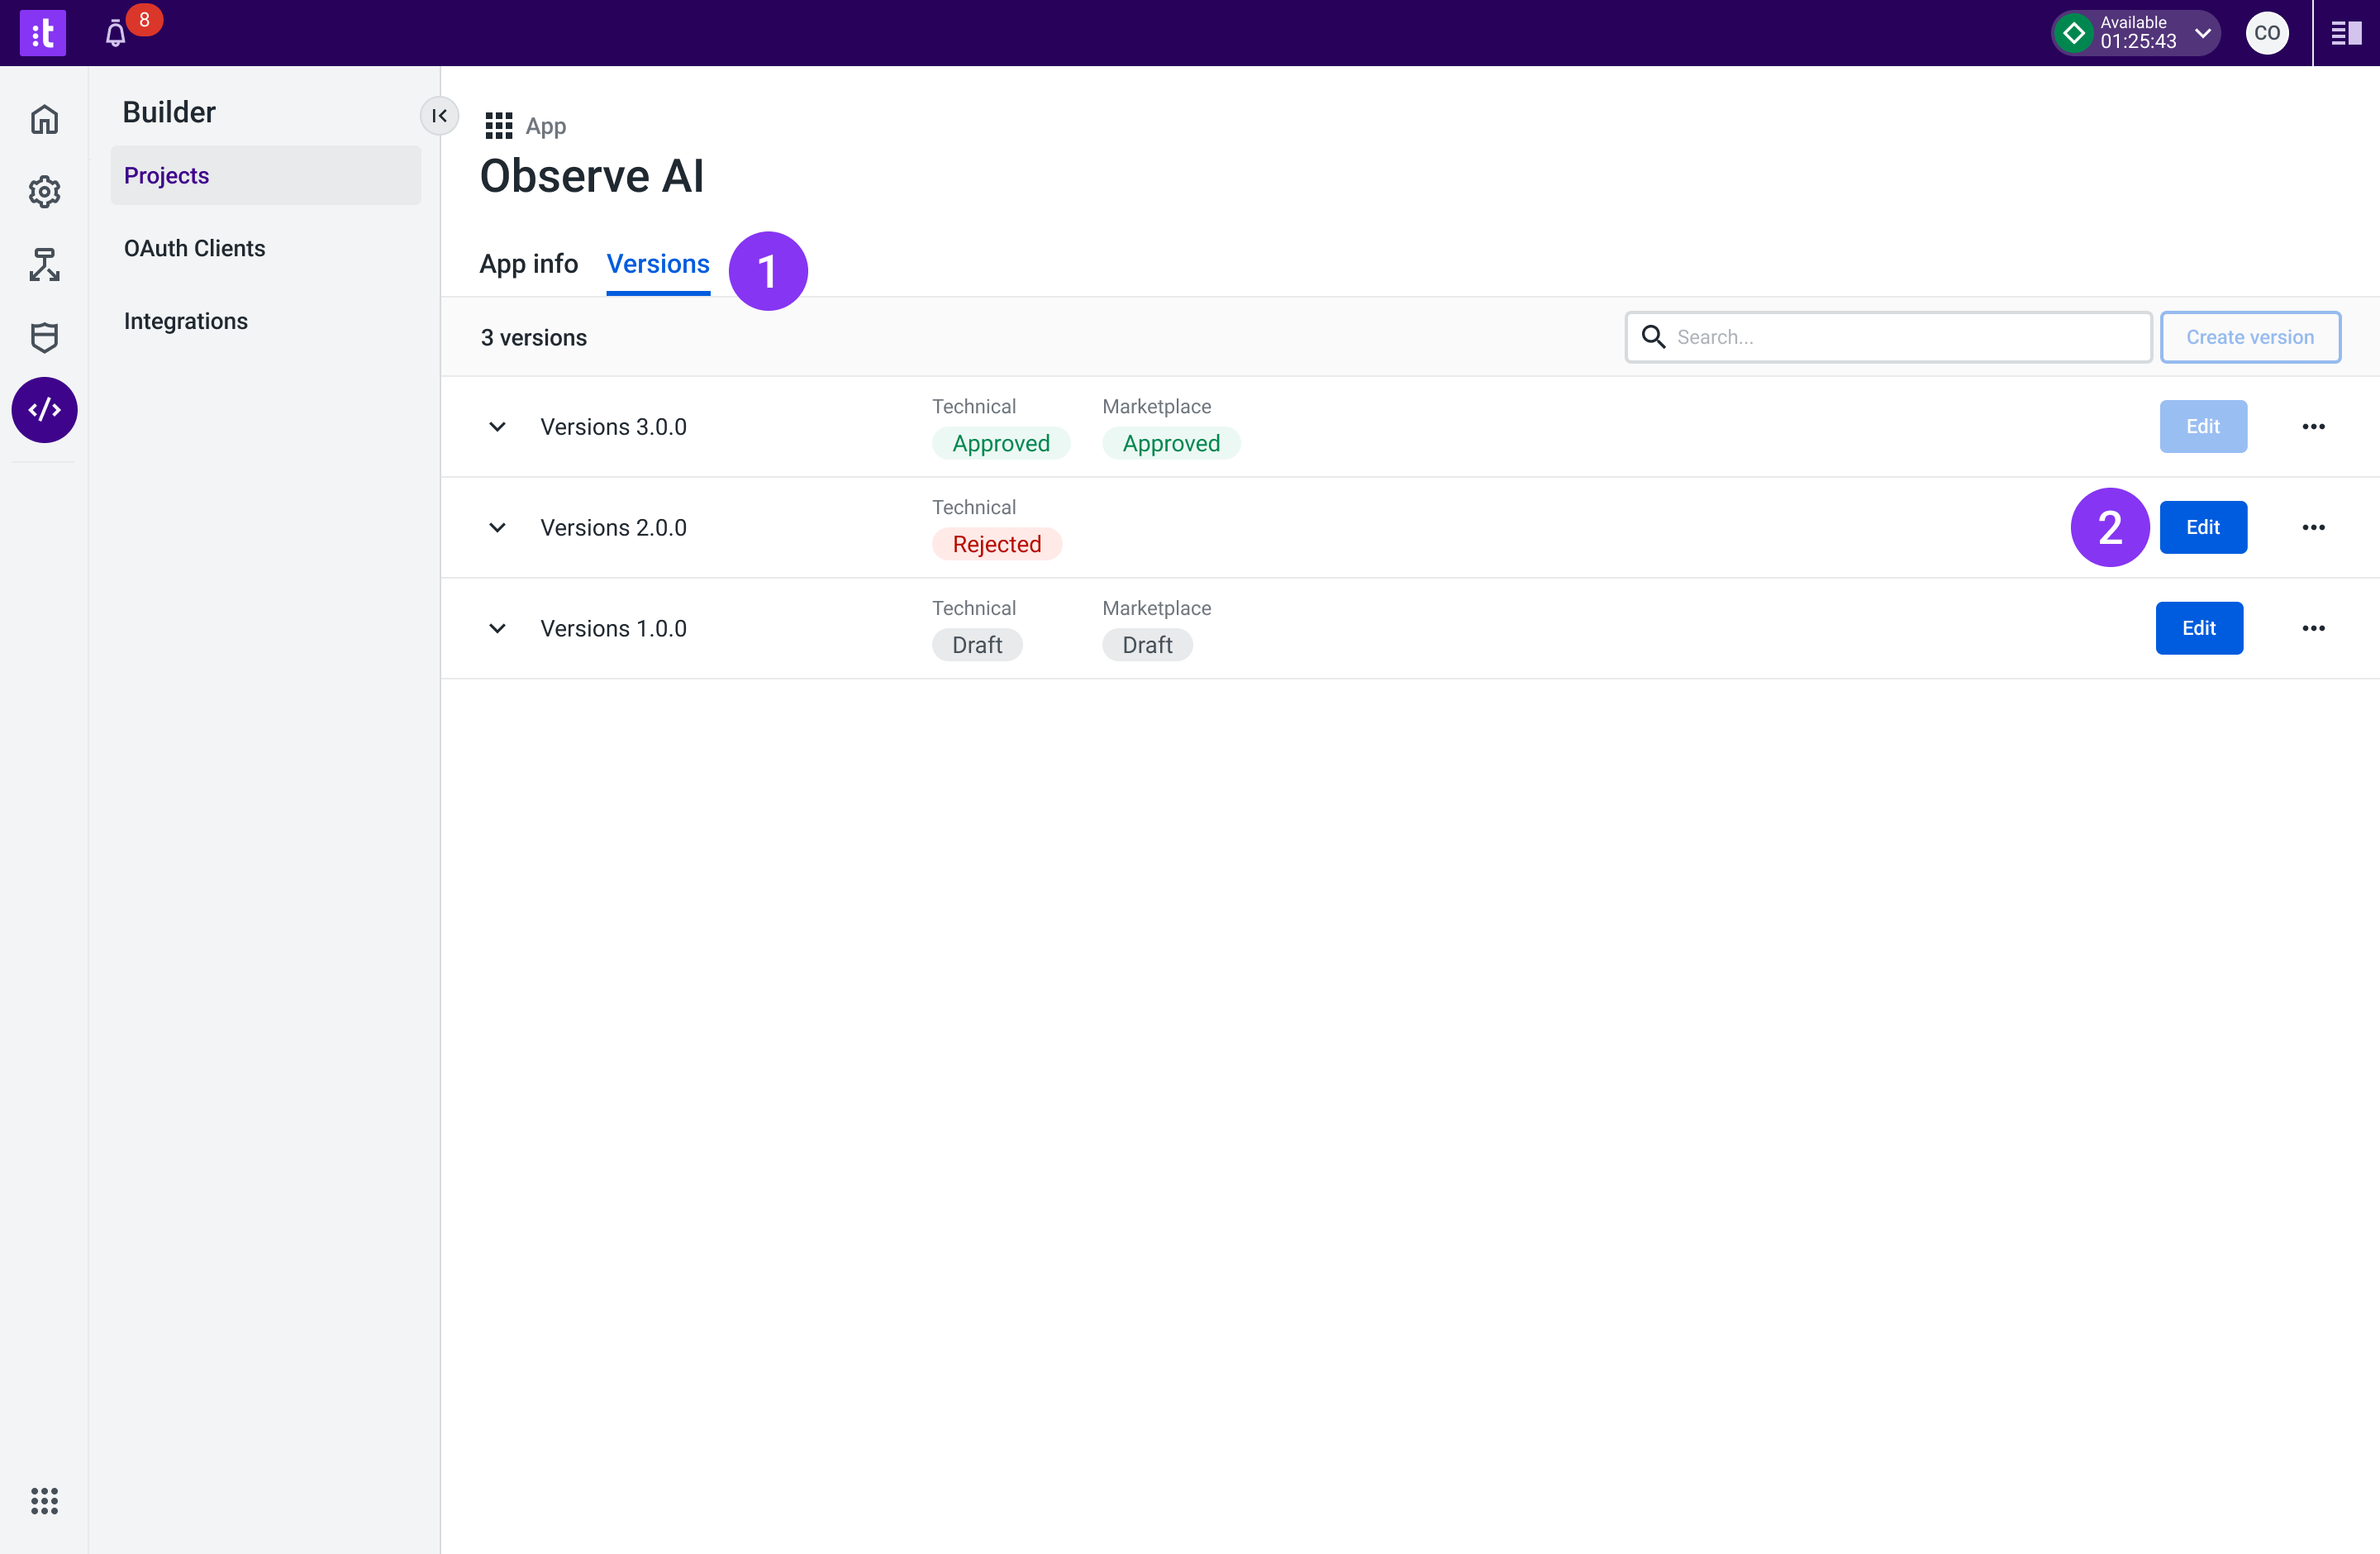
Task: Expand Versions 3.0.0 row
Action: tap(497, 427)
